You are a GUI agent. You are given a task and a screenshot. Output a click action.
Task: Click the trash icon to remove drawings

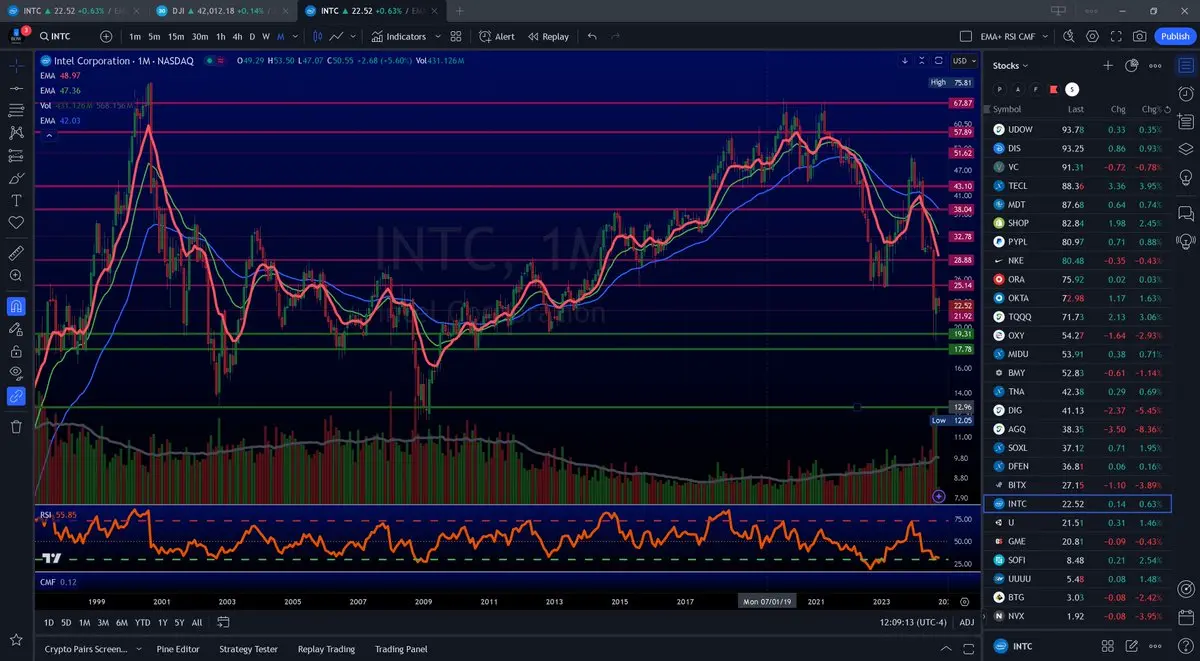click(x=16, y=427)
